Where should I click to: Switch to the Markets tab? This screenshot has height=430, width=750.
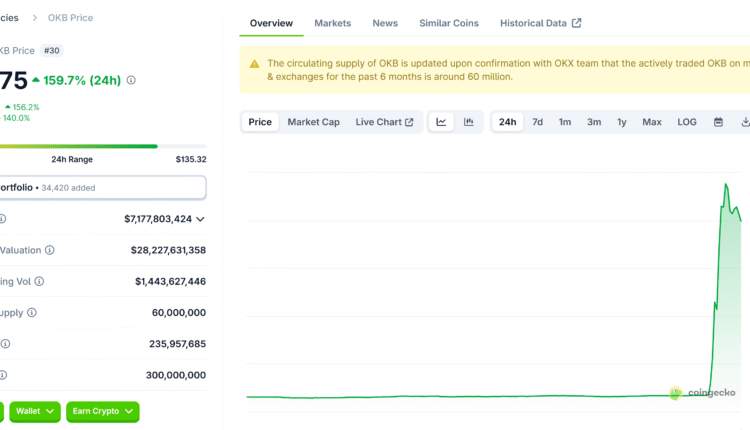pos(332,23)
